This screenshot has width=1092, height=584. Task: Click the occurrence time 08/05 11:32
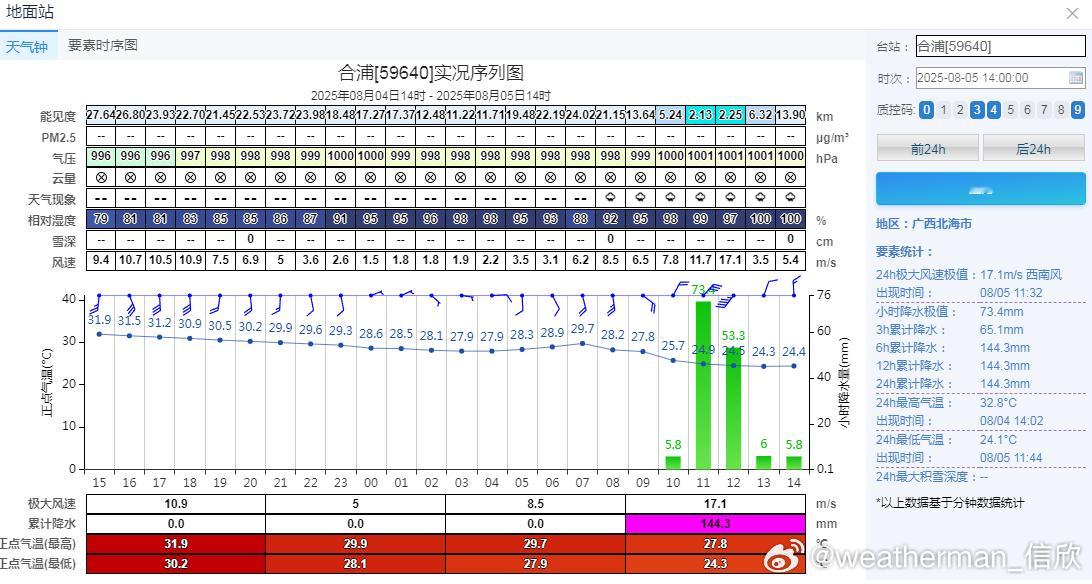(x=1011, y=293)
